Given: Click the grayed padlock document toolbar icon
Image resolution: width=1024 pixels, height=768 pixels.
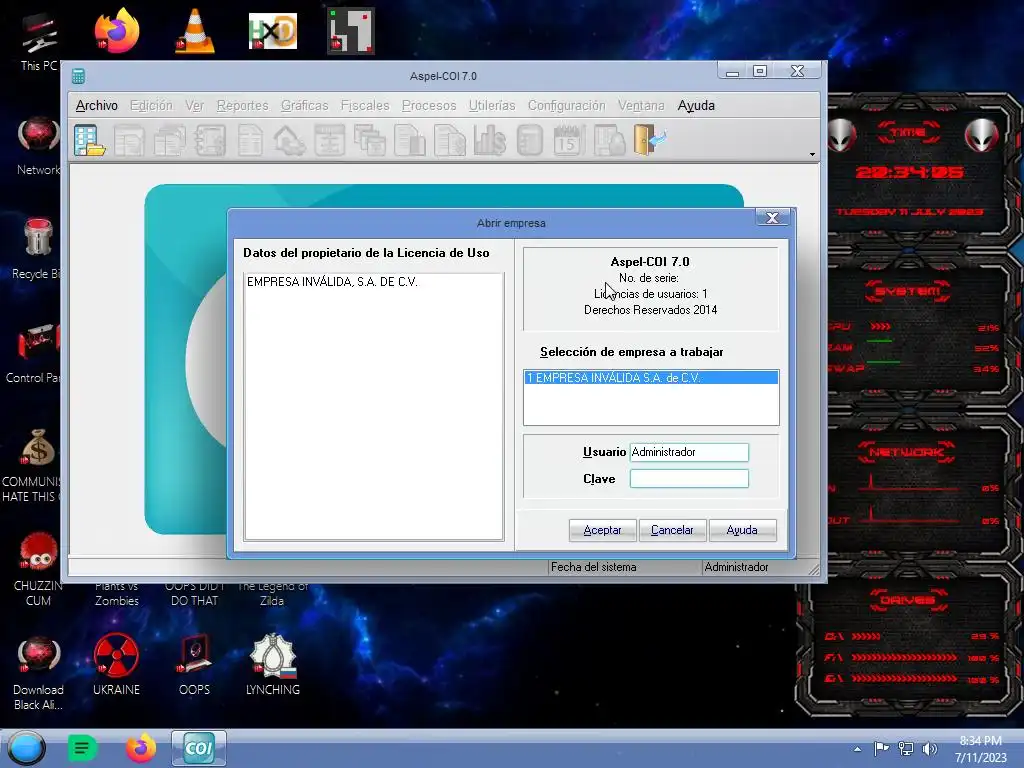Looking at the screenshot, I should [x=609, y=140].
